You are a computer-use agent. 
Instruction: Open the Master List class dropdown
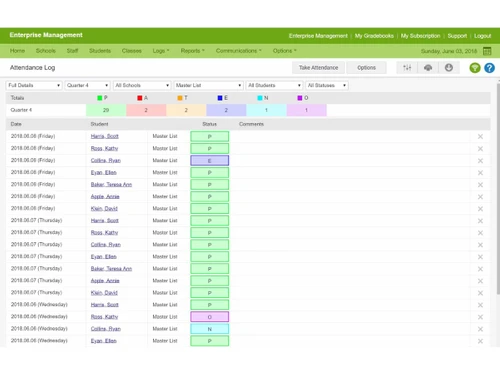[x=208, y=85]
